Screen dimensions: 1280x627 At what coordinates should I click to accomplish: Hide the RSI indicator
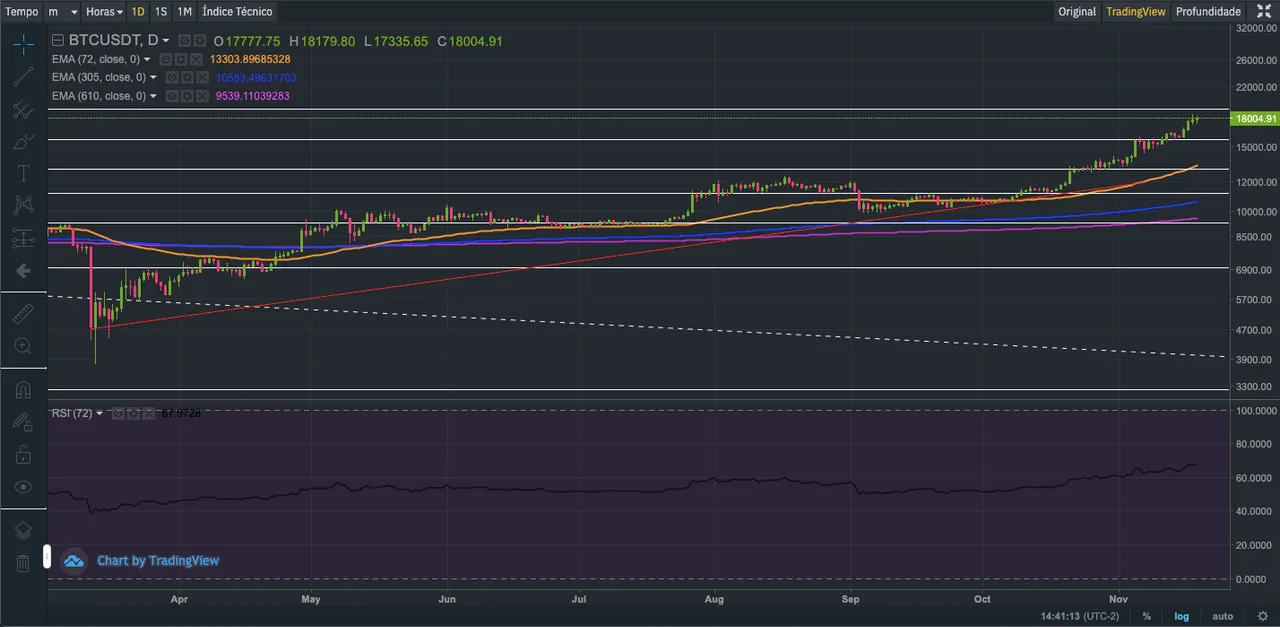coord(118,413)
